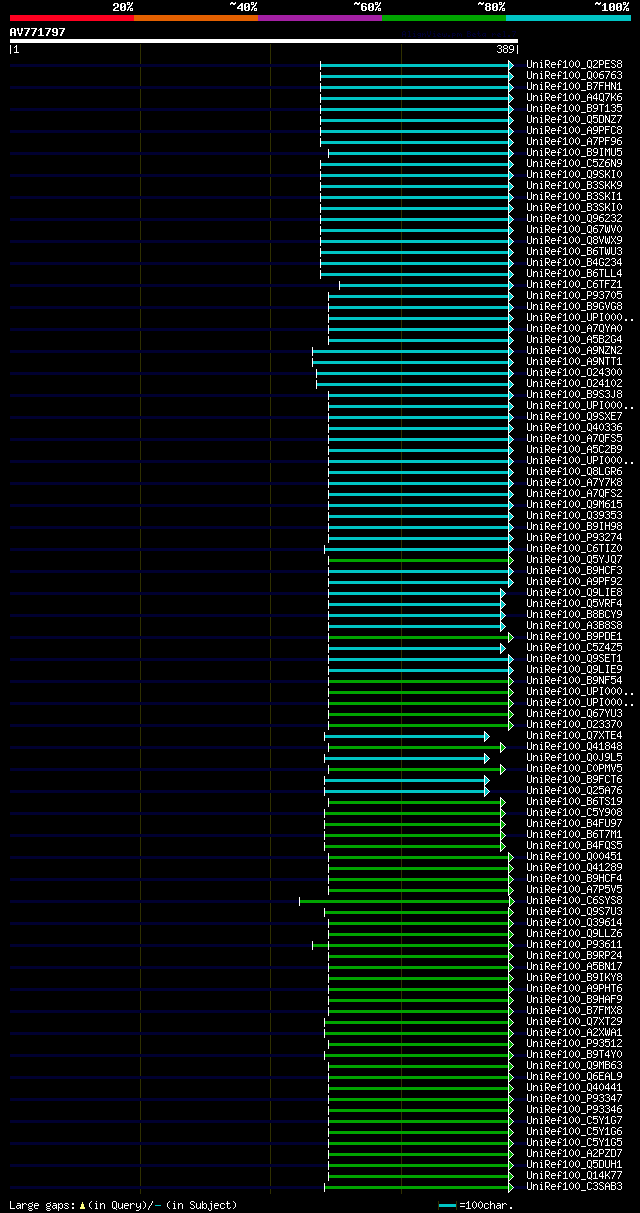The width and height of the screenshot is (640, 1213).
Task: Open the UniRef100_A9PHT6 hit link
Action: click(x=574, y=989)
